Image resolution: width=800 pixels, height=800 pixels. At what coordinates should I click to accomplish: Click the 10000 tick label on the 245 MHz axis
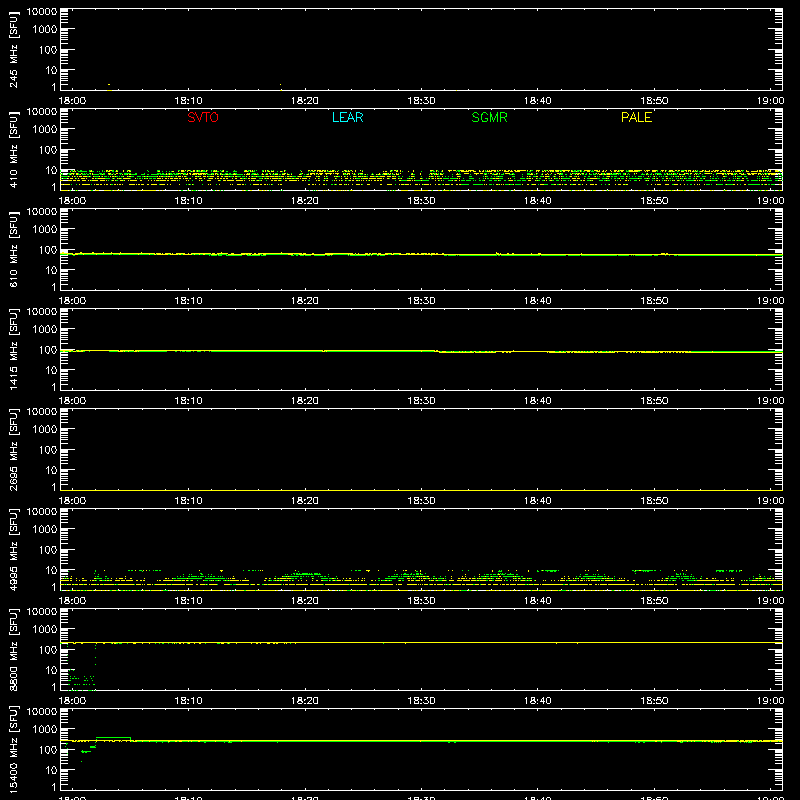pos(42,12)
